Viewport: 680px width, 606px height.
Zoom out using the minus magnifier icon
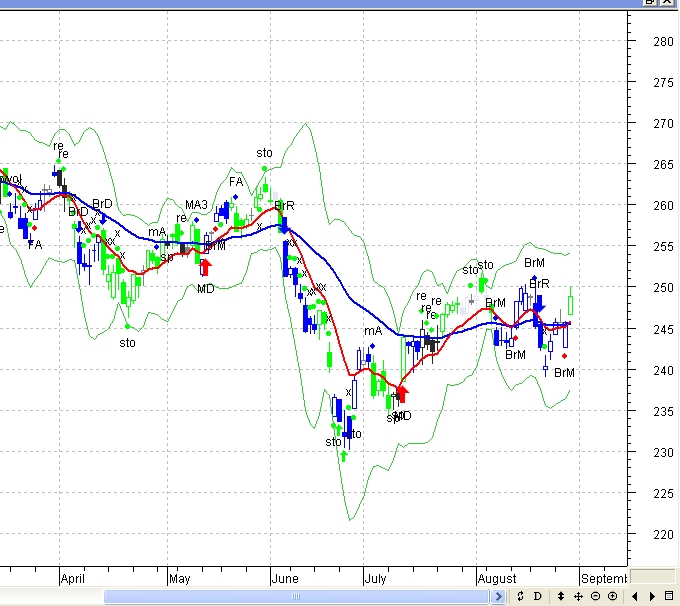596,597
